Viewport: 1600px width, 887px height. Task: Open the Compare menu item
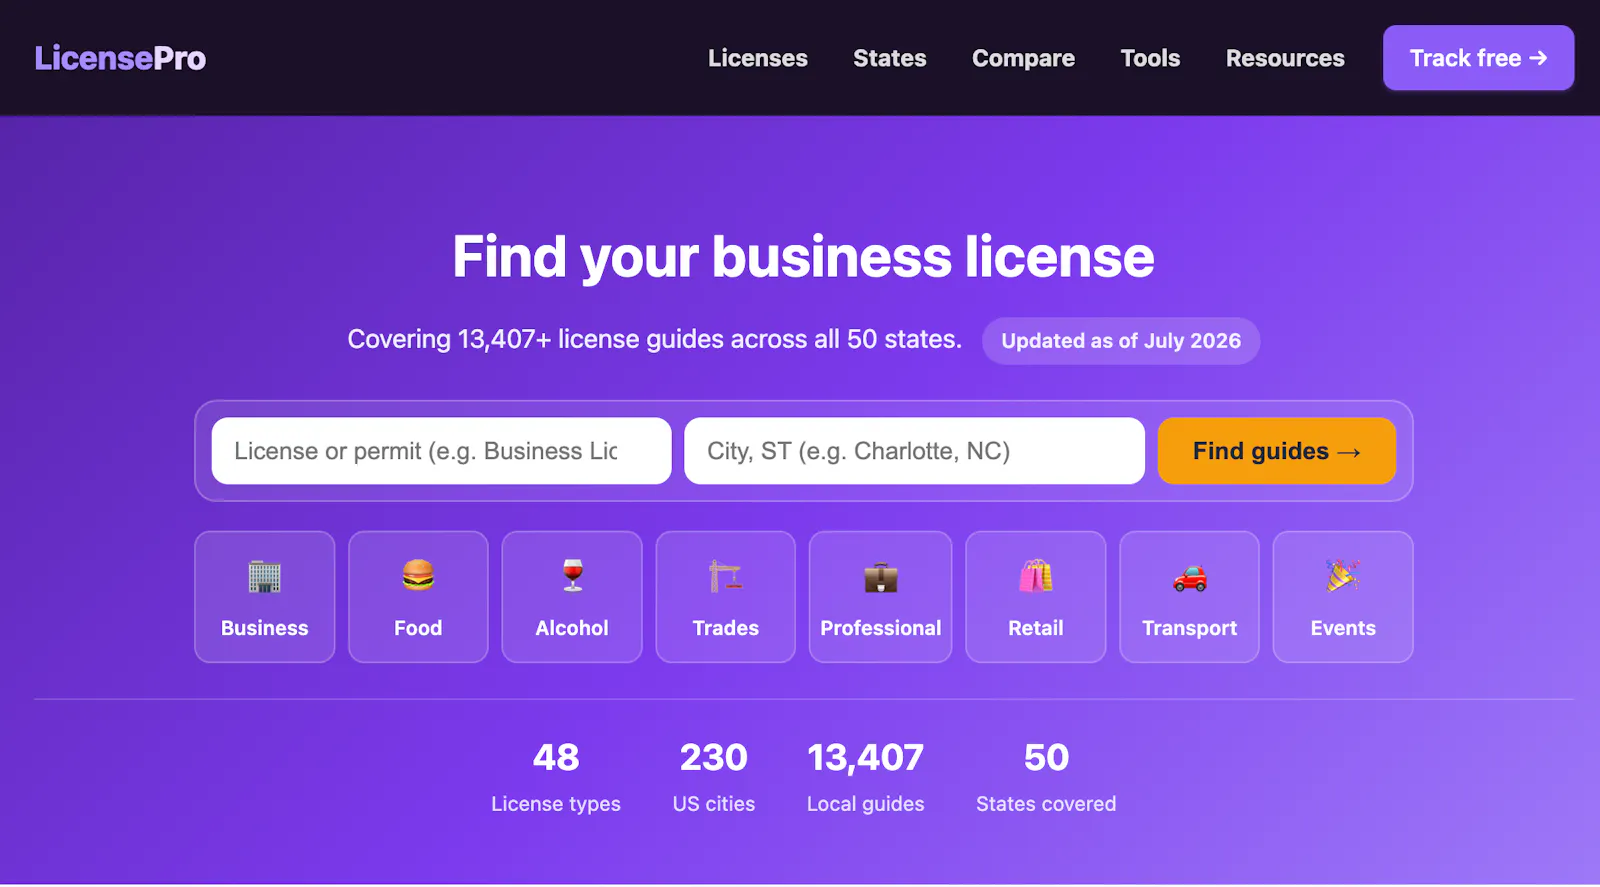point(1023,58)
